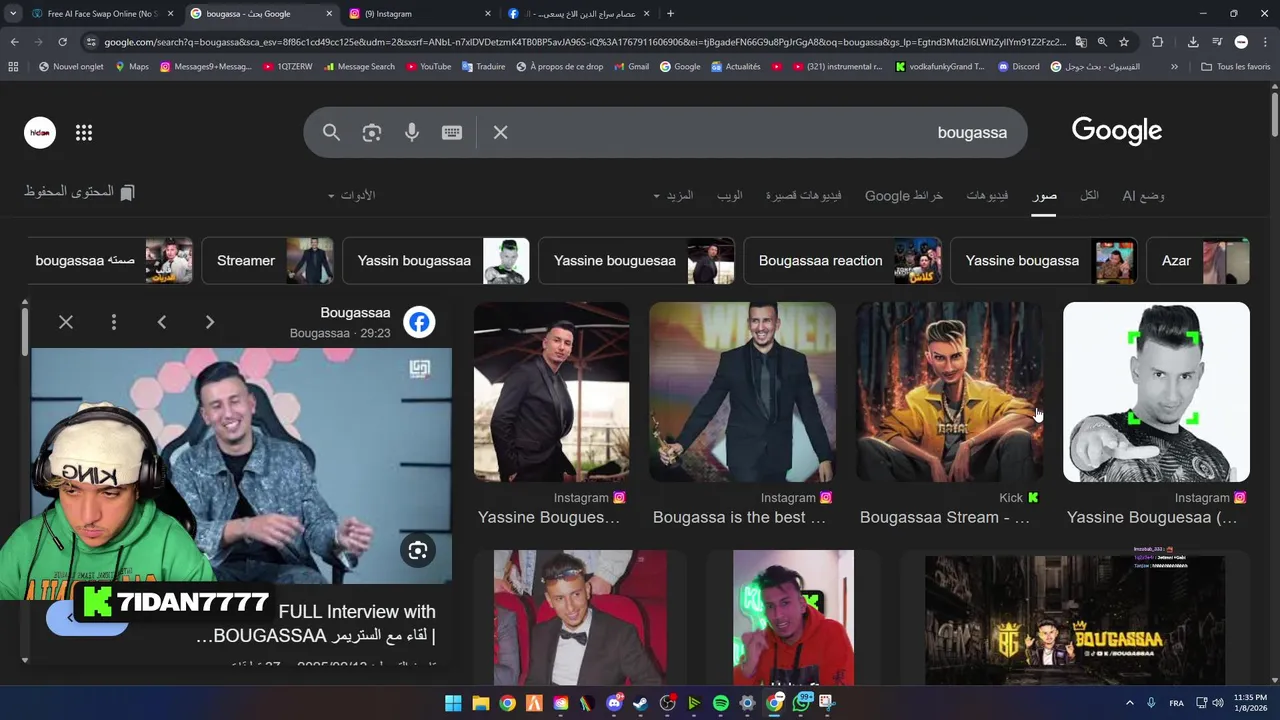
Task: Select the Yassine bouguesaa filter chip
Action: (636, 260)
